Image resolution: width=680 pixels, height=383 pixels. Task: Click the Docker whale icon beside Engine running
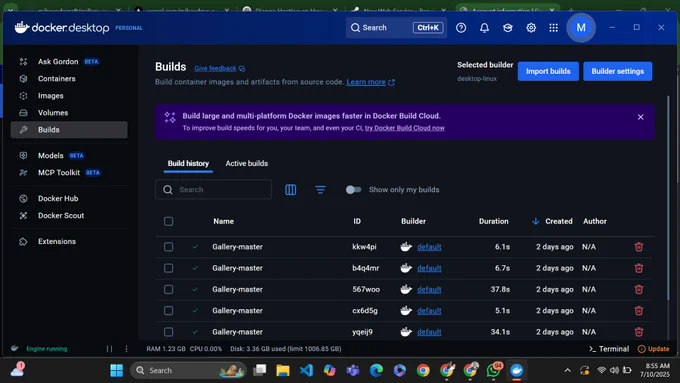coord(15,348)
